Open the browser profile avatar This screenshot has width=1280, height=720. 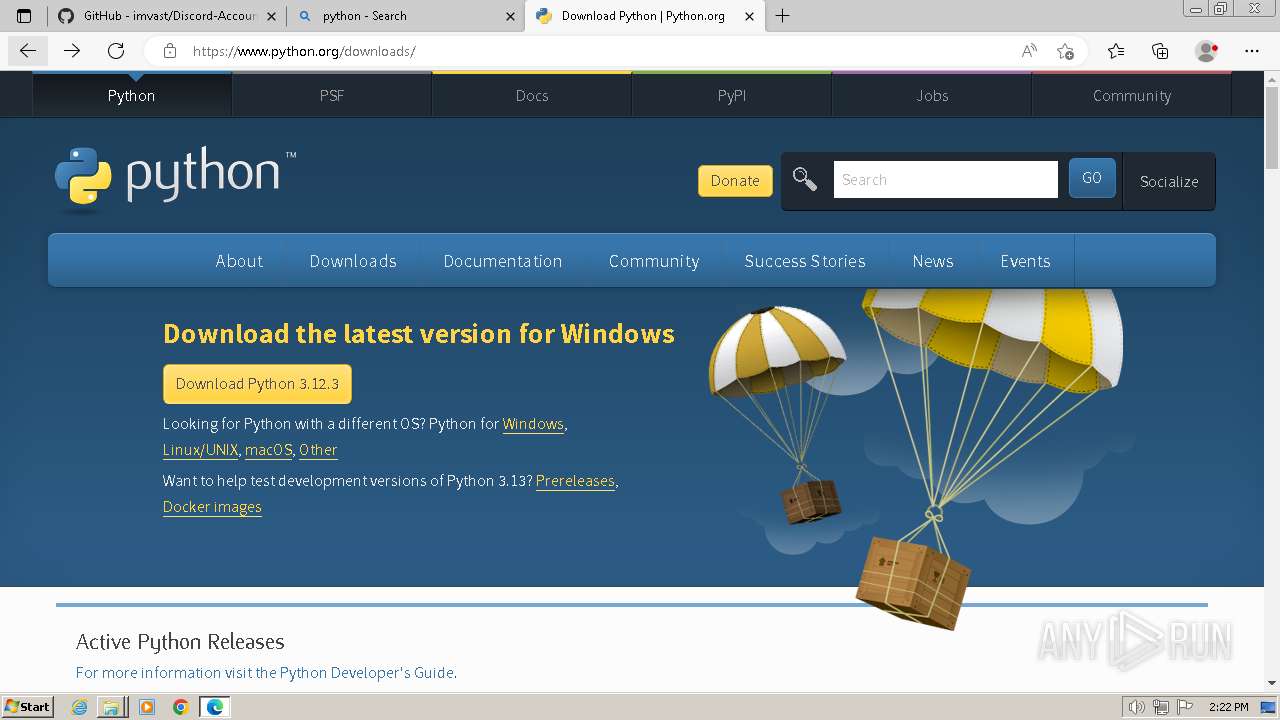coord(1207,51)
